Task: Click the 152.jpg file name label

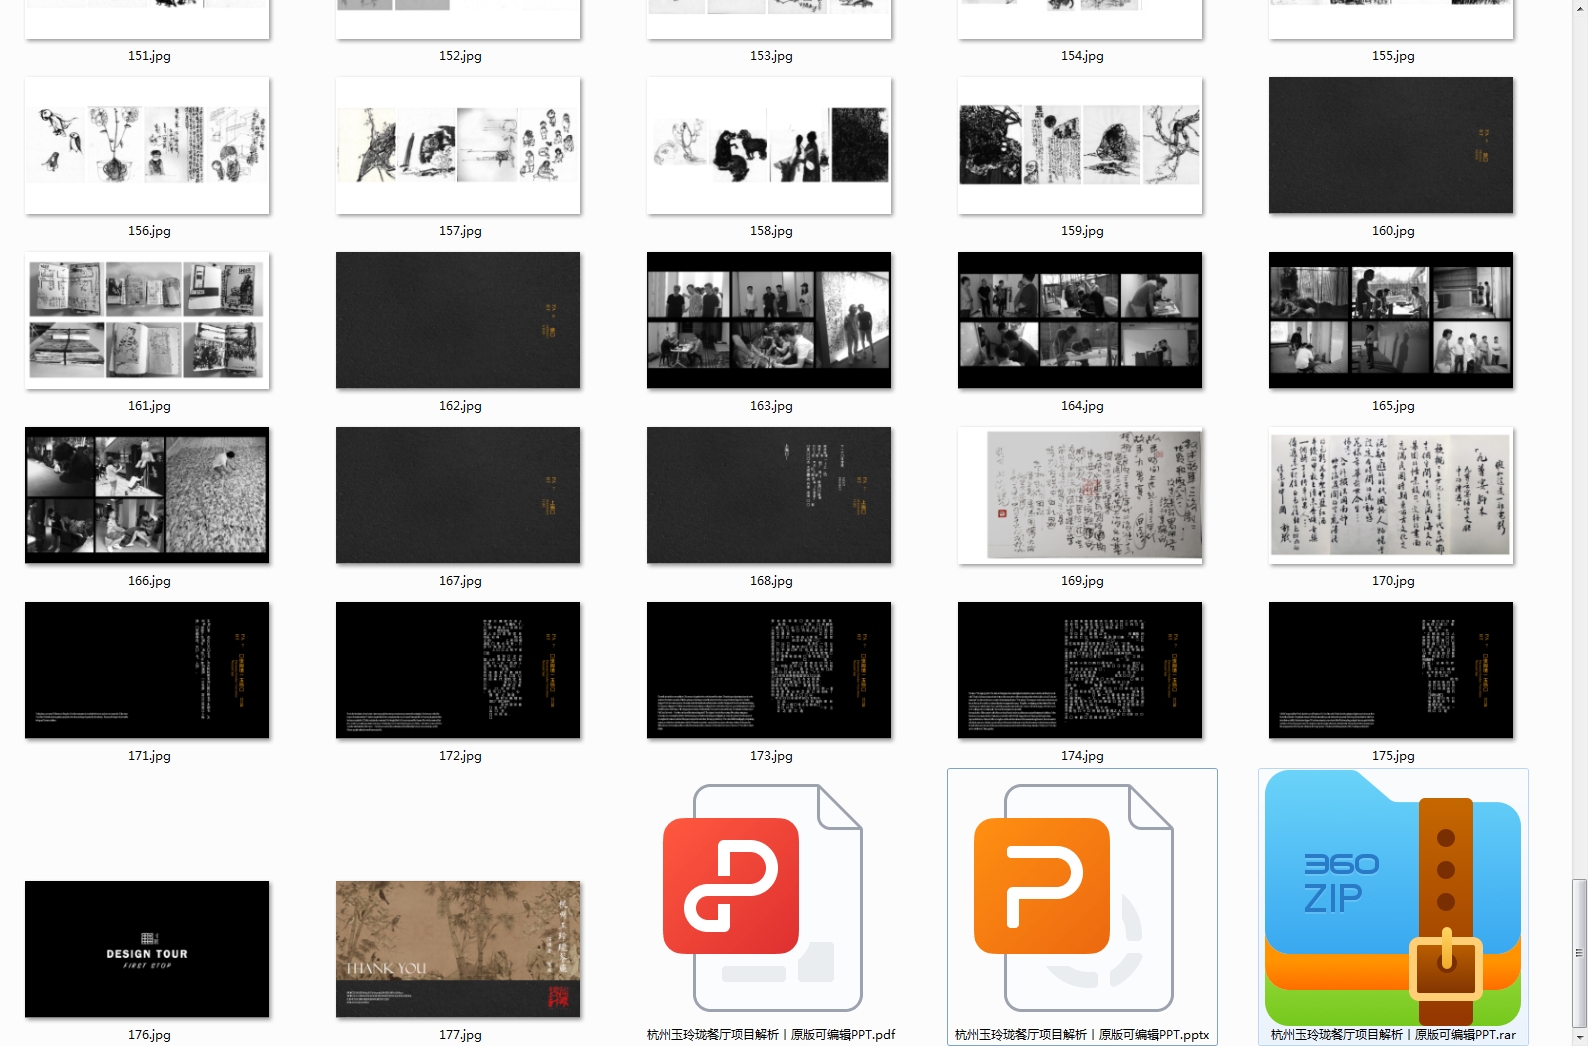Action: tap(460, 56)
